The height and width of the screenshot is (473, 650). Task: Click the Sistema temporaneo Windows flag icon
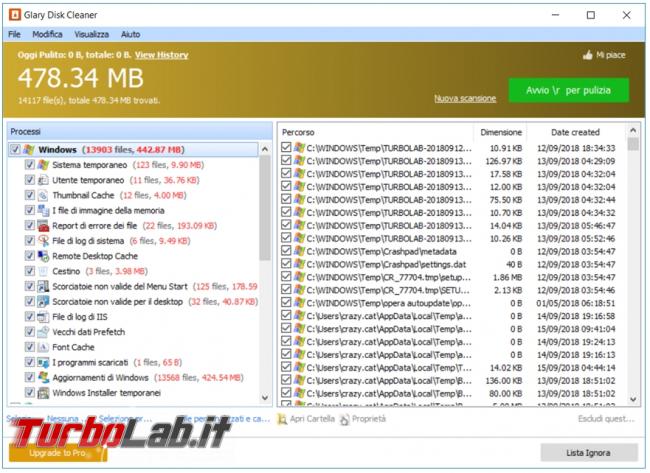(x=43, y=165)
